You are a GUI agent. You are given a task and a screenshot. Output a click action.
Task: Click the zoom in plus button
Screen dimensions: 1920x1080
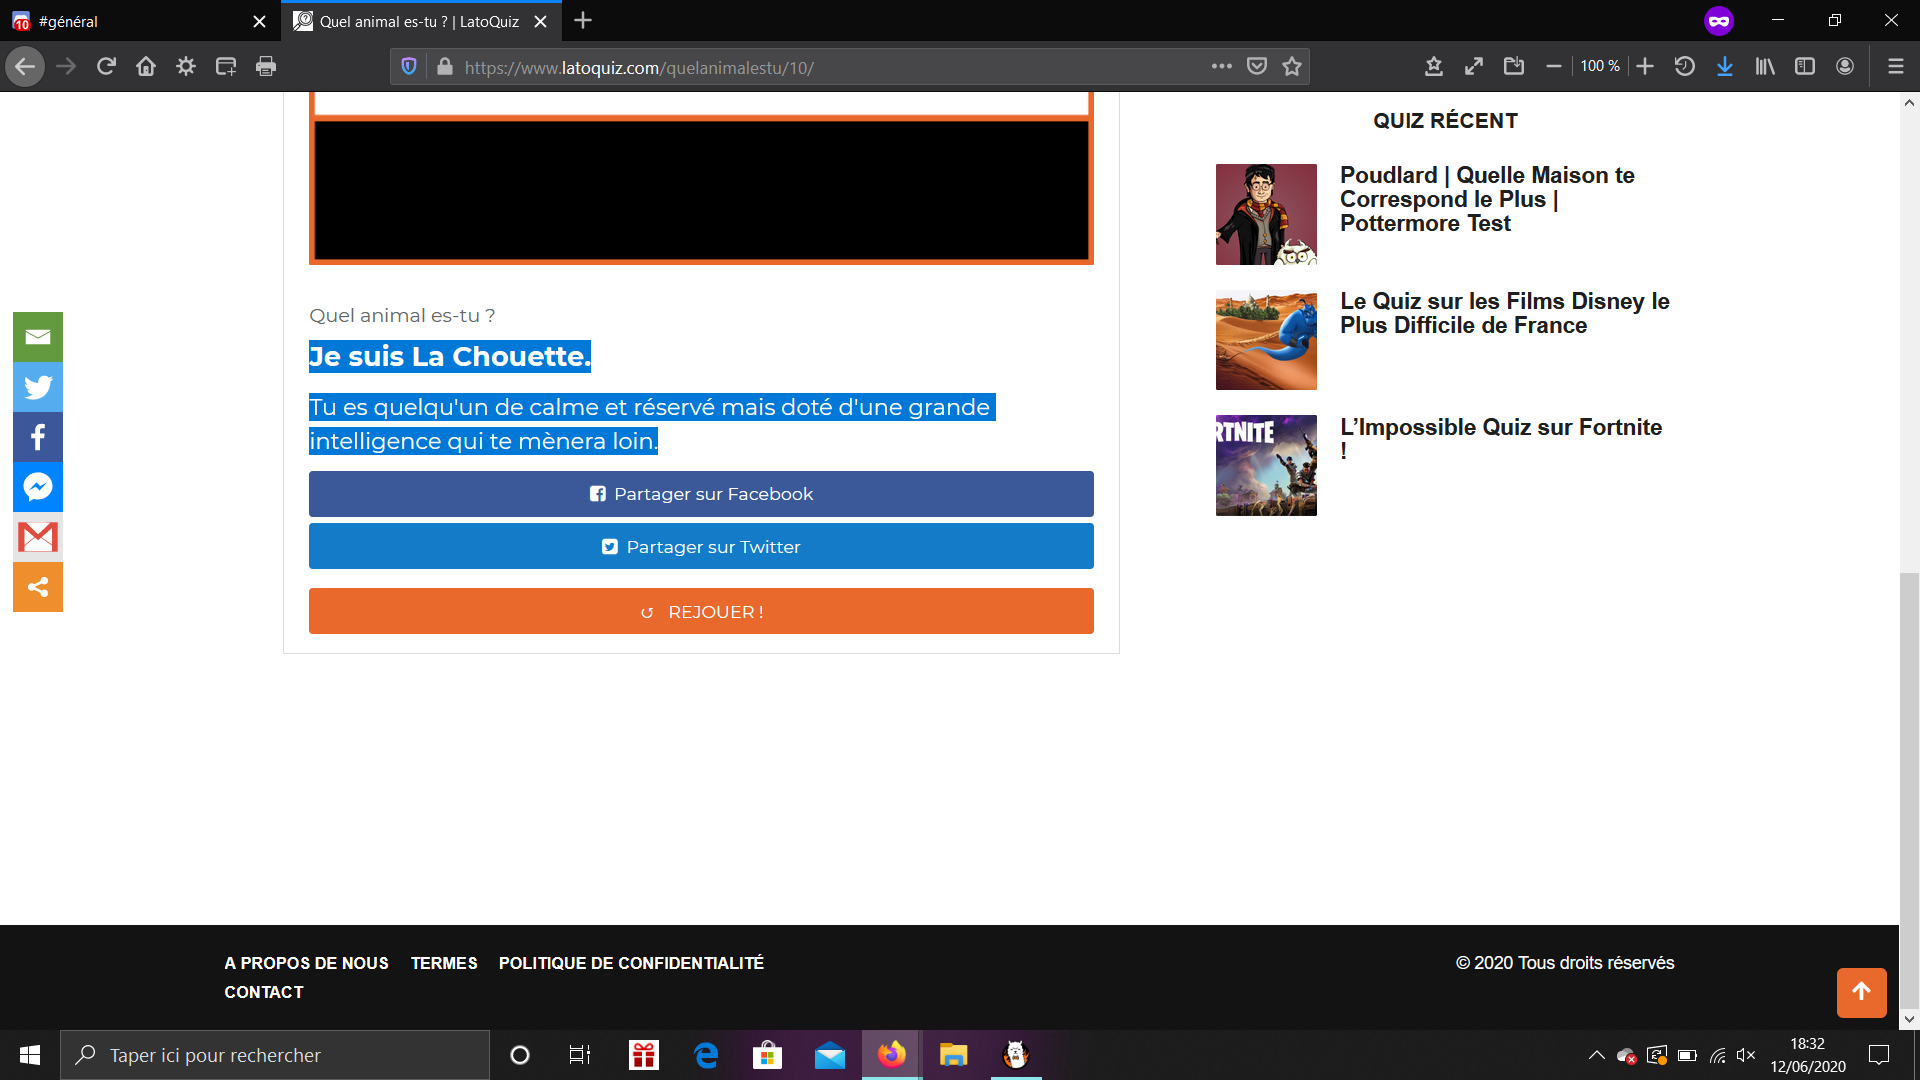point(1645,66)
